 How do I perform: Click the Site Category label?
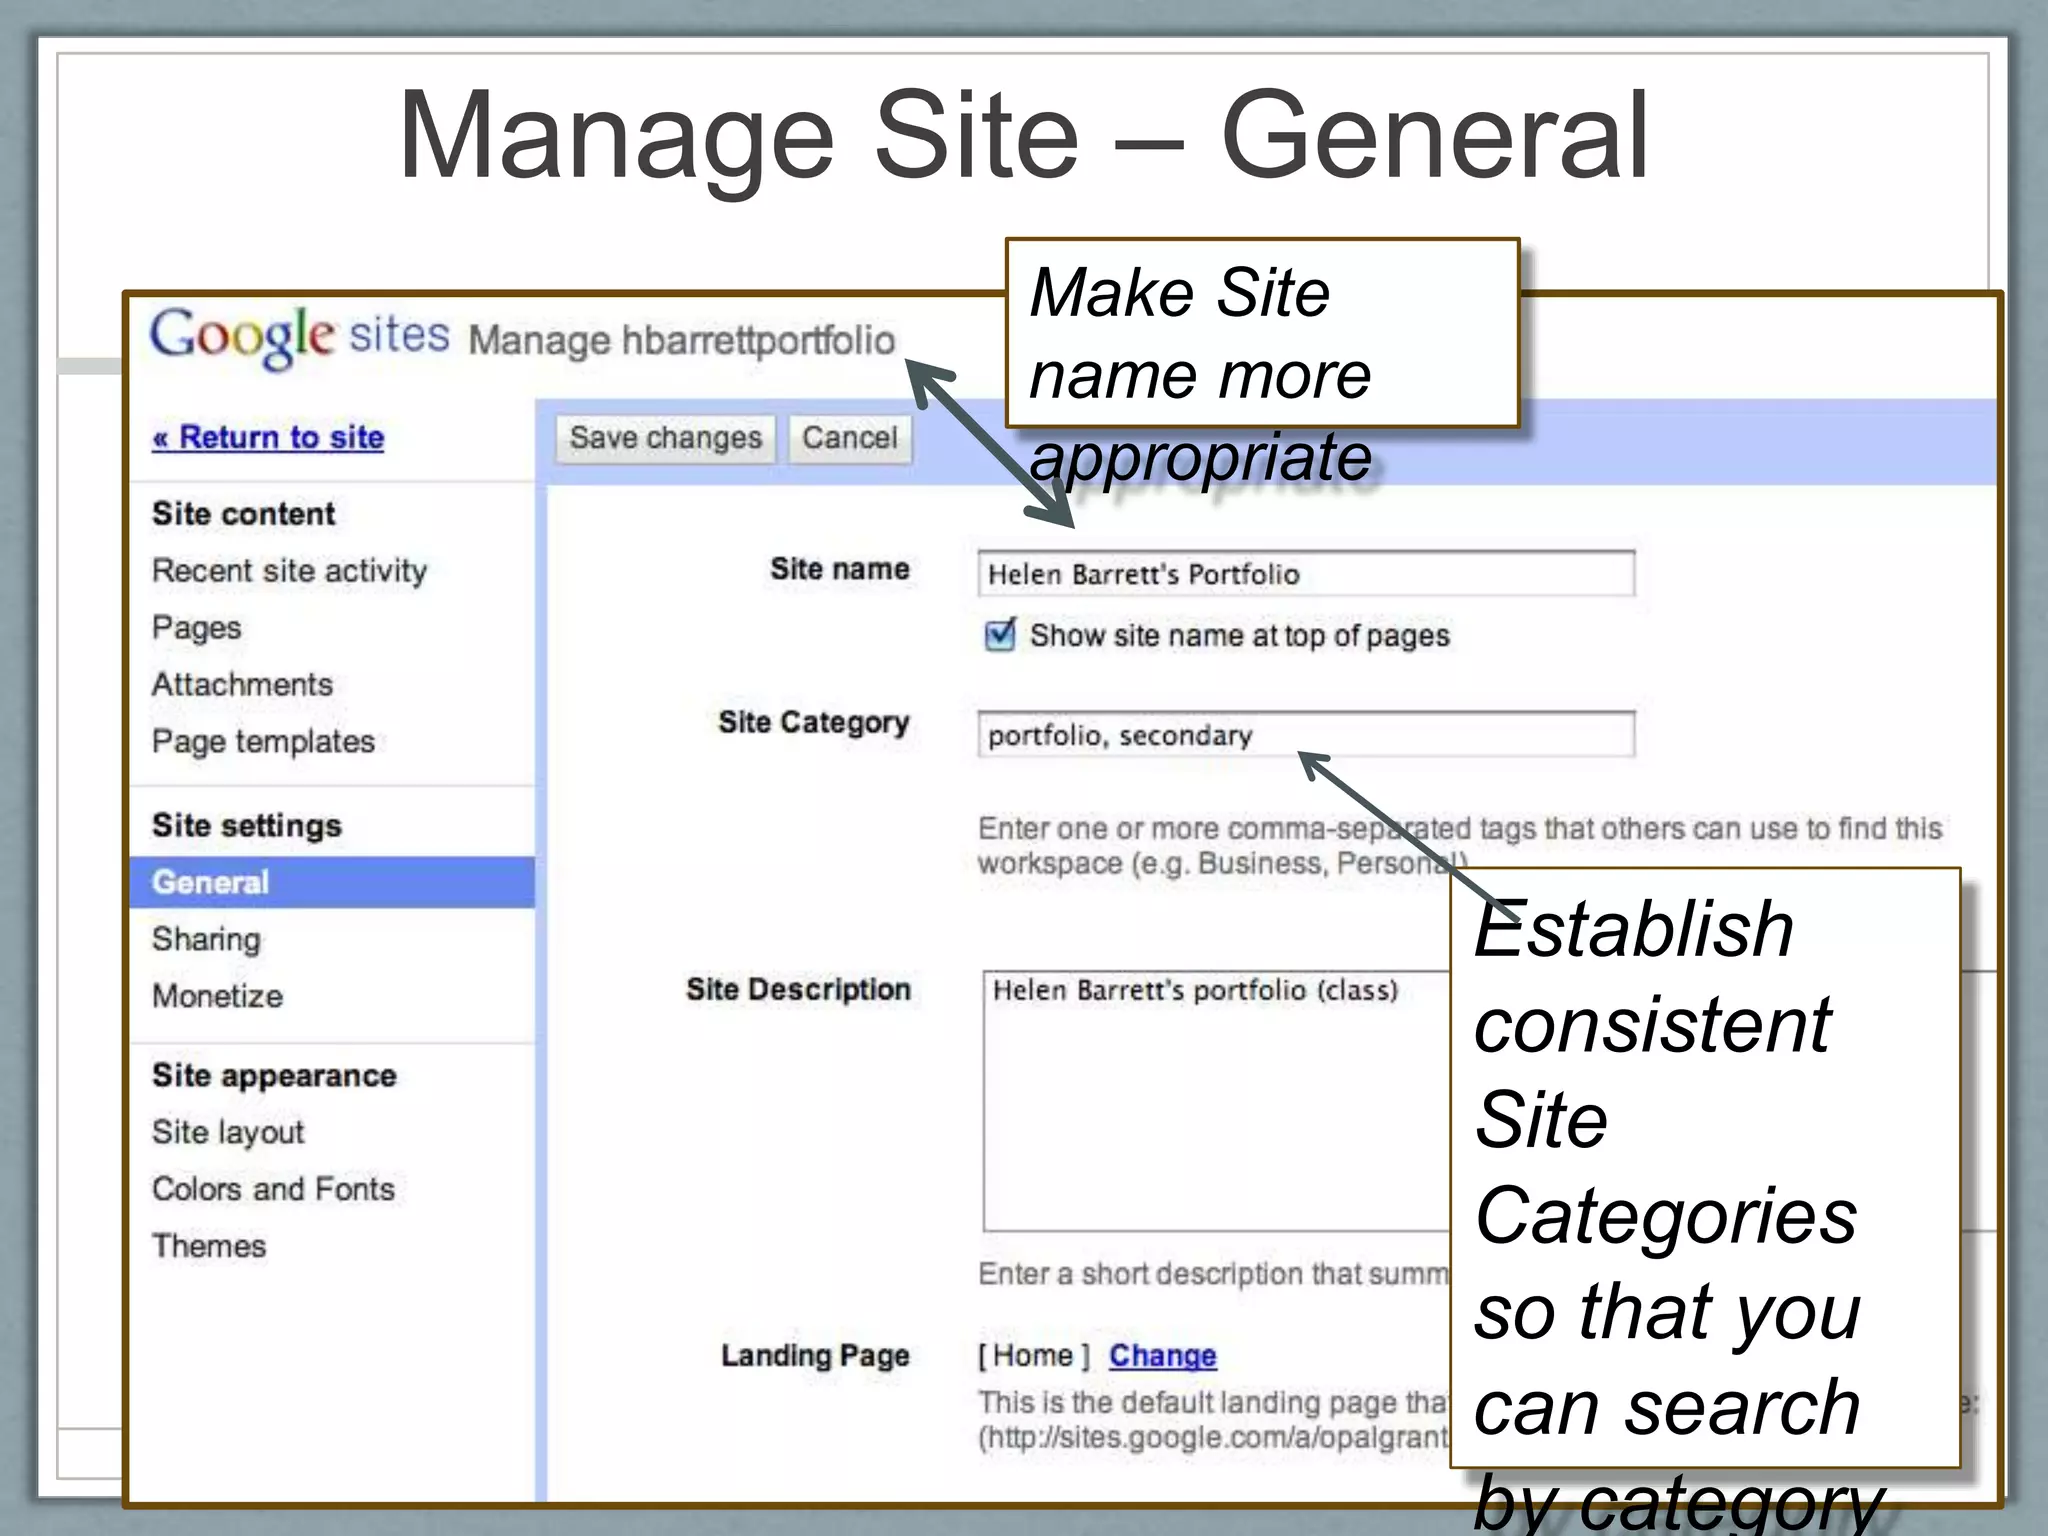tap(814, 723)
